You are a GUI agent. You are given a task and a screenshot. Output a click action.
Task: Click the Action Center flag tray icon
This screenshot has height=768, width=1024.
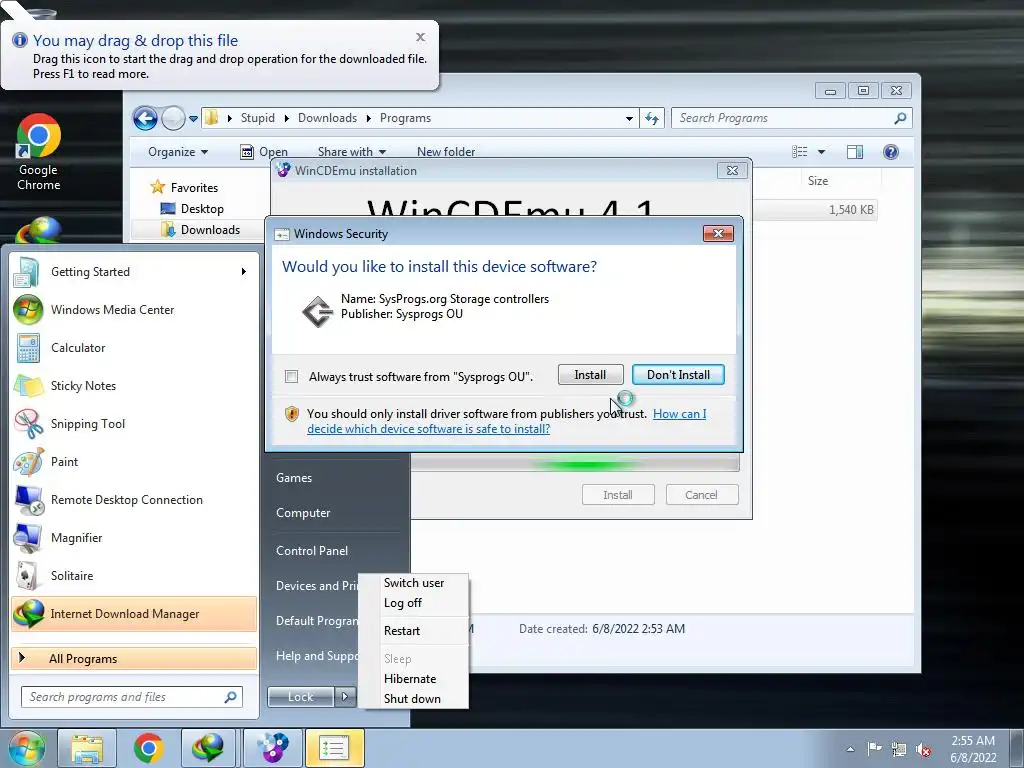[x=874, y=748]
